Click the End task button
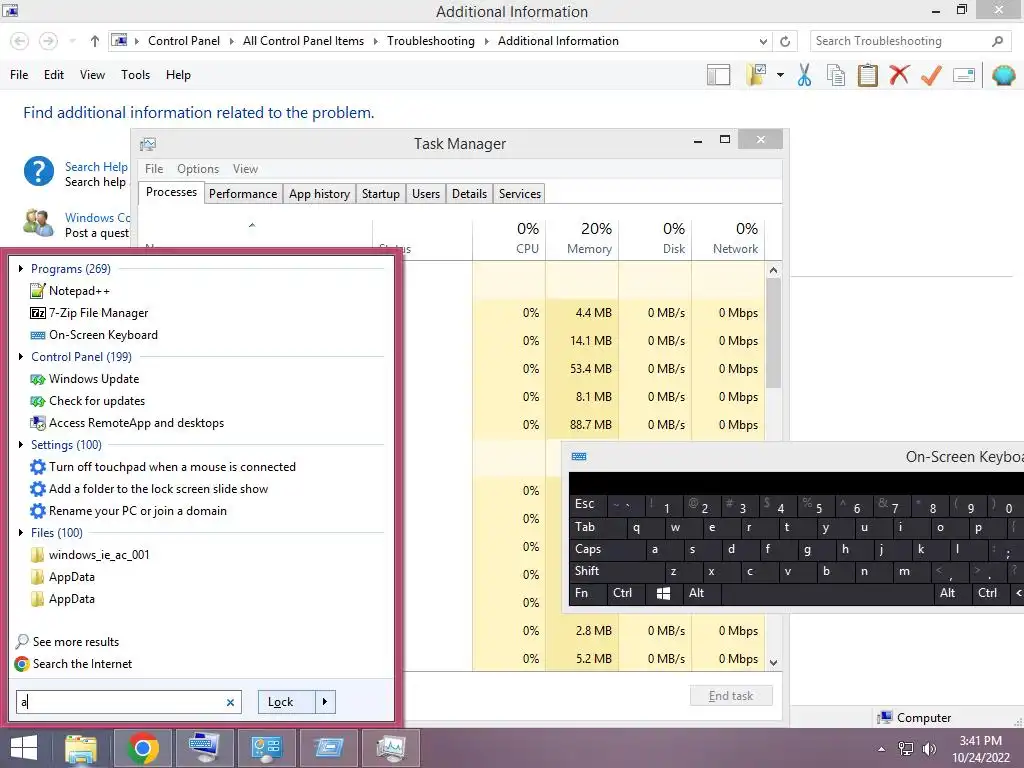The image size is (1024, 768). [731, 696]
